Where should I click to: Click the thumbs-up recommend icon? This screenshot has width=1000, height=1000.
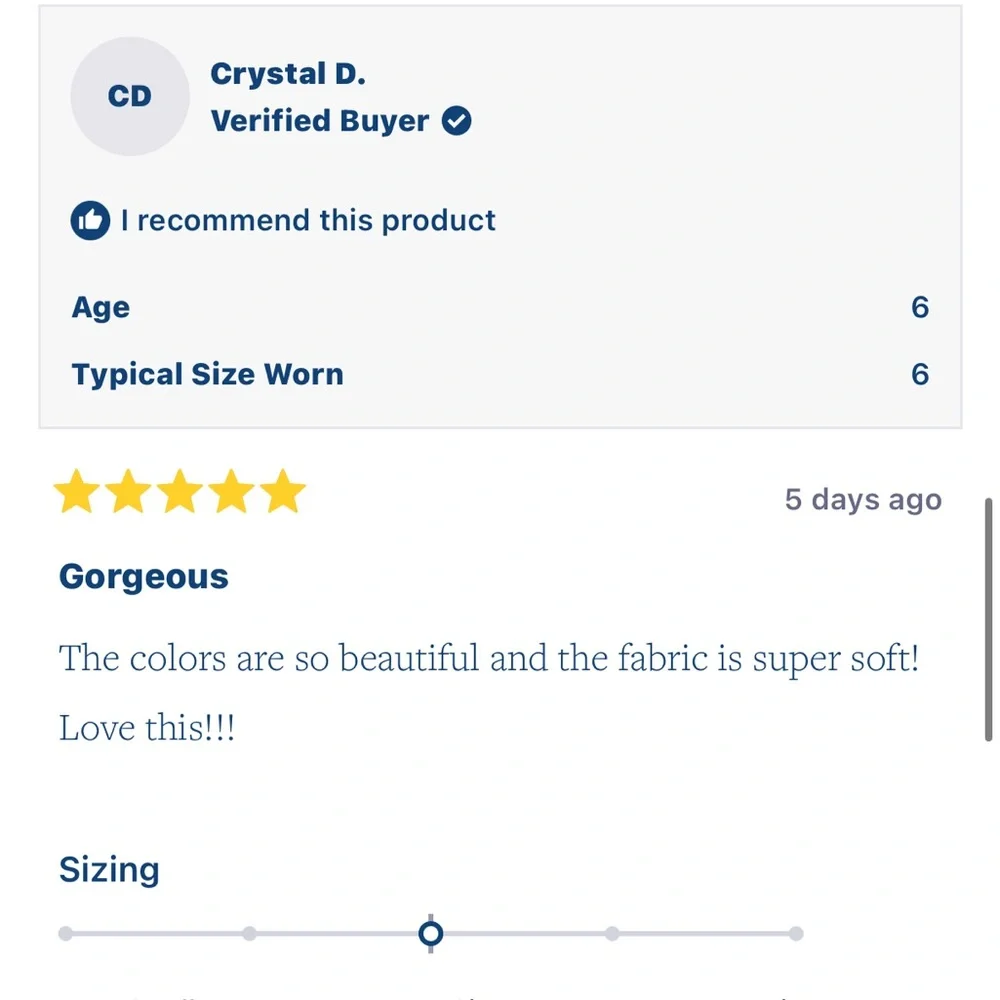pos(90,221)
